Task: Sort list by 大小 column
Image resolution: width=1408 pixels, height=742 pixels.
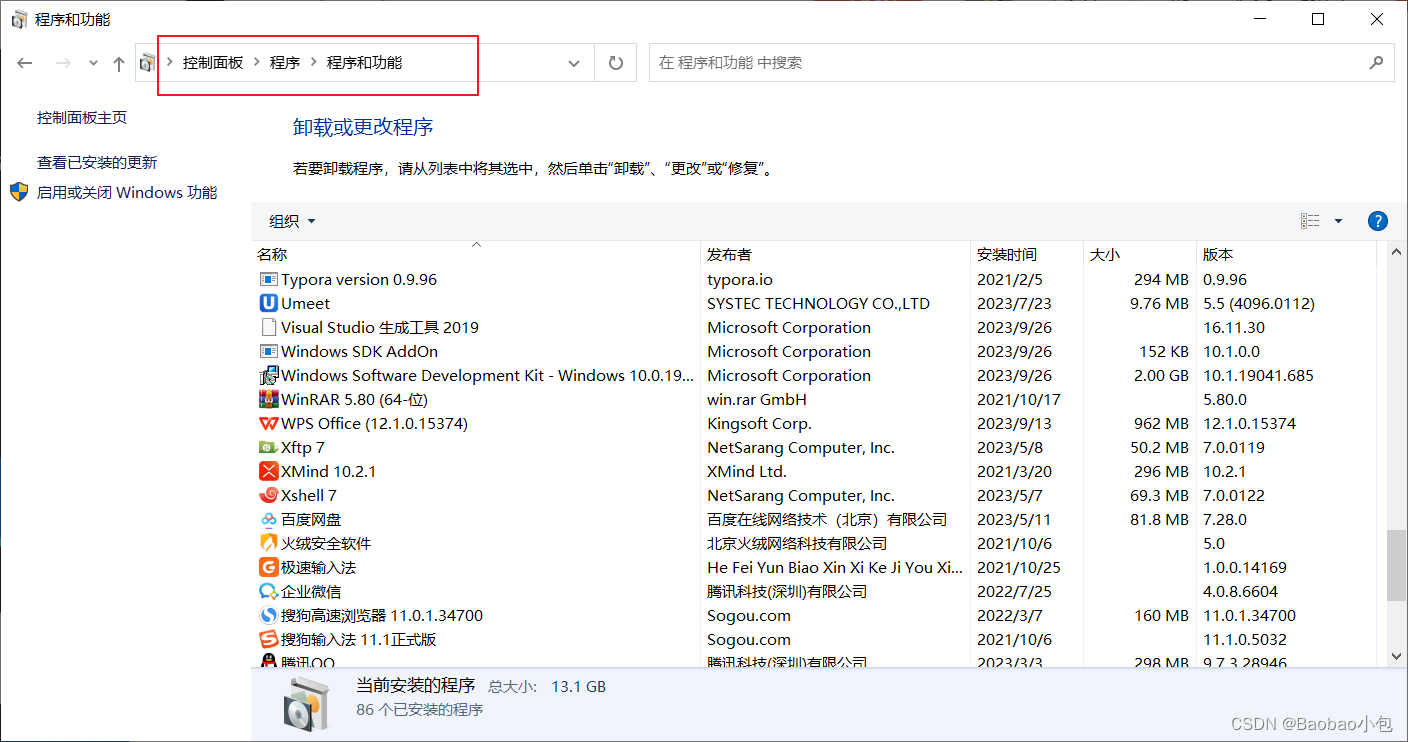Action: coord(1140,254)
